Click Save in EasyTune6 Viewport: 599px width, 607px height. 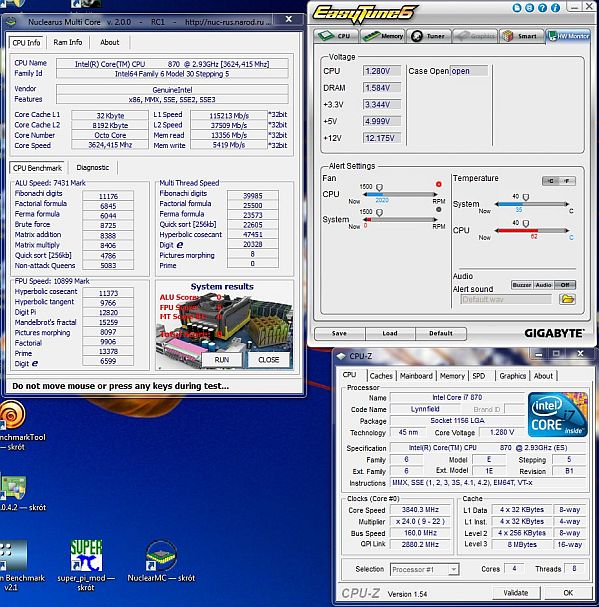coord(339,333)
